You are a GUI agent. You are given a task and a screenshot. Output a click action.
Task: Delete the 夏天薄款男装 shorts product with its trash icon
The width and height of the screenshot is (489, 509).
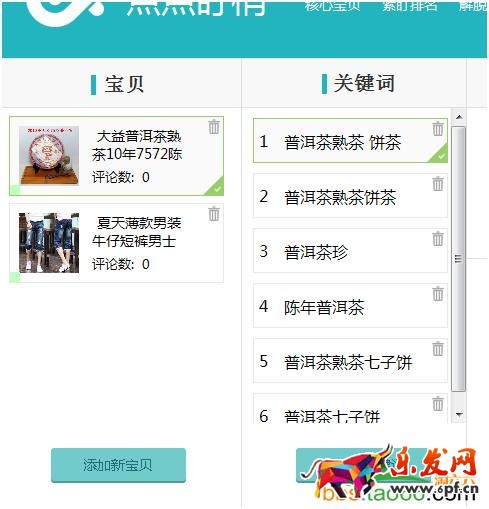(x=214, y=214)
